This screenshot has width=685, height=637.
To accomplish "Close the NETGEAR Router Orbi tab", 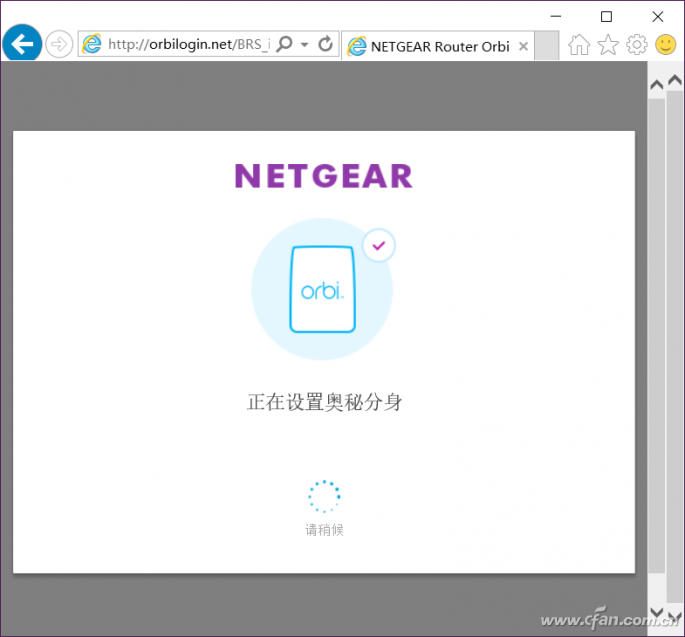I will coord(523,46).
